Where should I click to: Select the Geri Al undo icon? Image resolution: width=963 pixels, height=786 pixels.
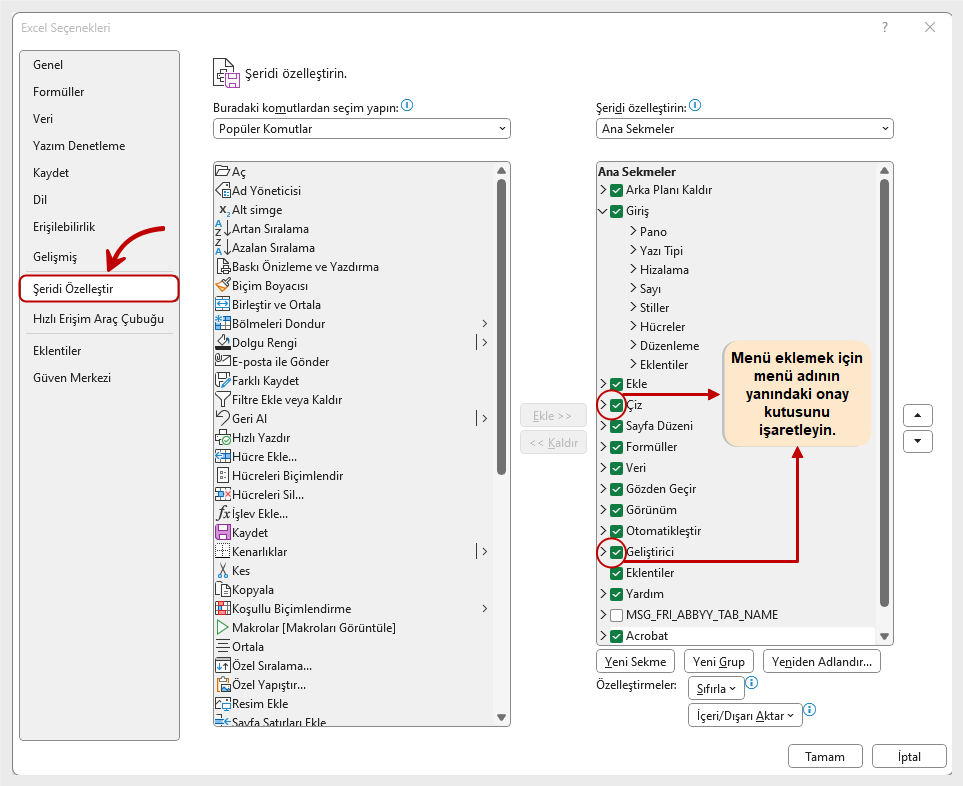[x=222, y=419]
